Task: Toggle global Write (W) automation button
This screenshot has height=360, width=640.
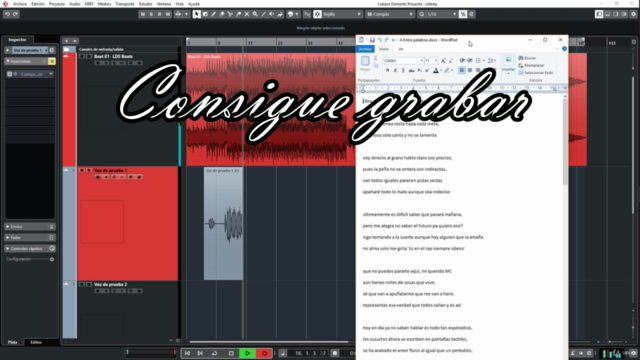Action: click(167, 14)
